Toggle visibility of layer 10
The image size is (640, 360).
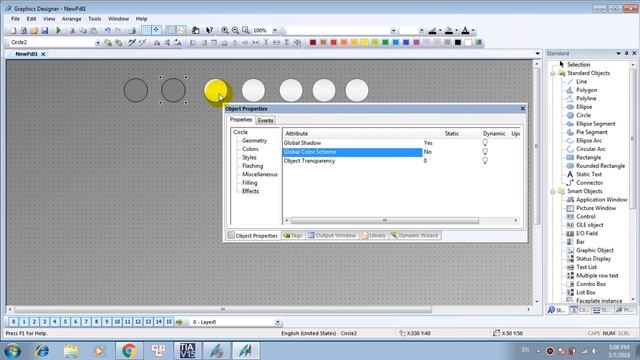117,322
